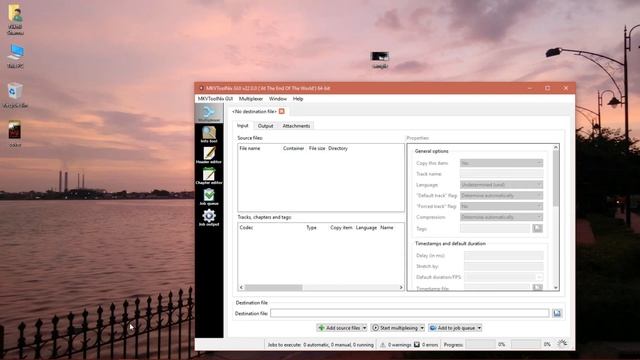
Task: Click the Copy item column header
Action: coord(341,227)
